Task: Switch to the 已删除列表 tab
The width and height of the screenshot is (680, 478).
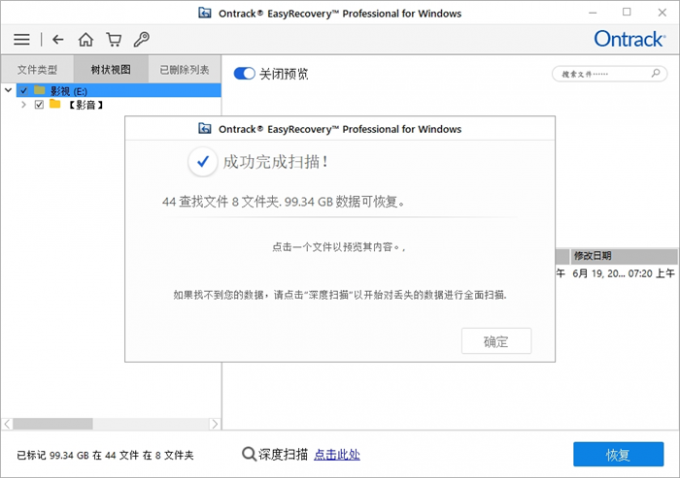Action: 184,70
